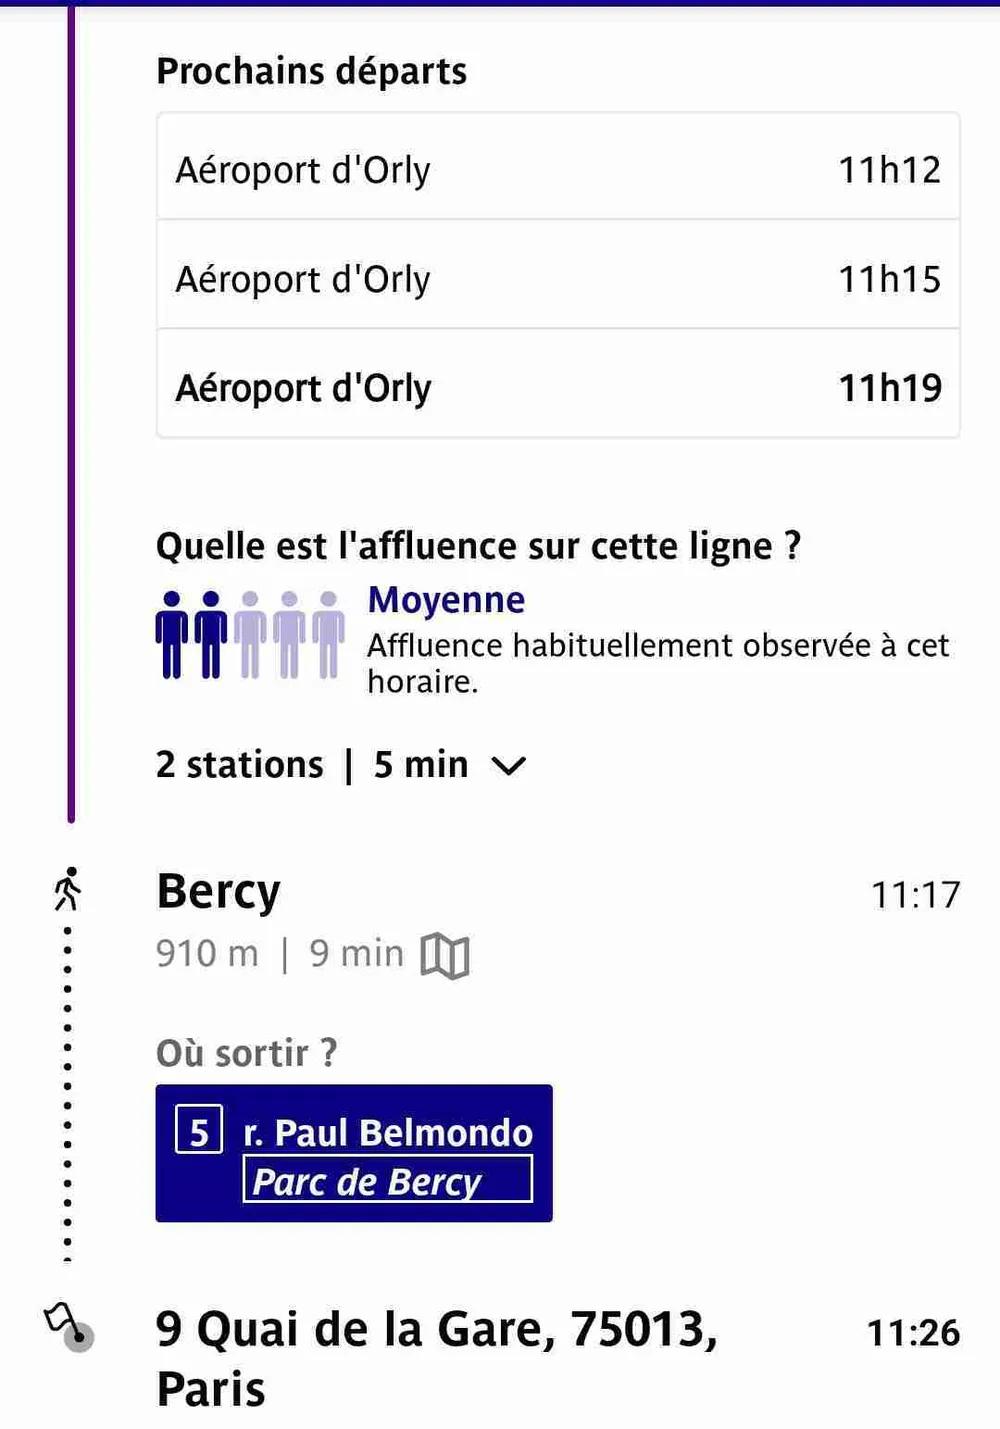
Task: Tap the 910 m walking distance text
Action: [x=207, y=954]
